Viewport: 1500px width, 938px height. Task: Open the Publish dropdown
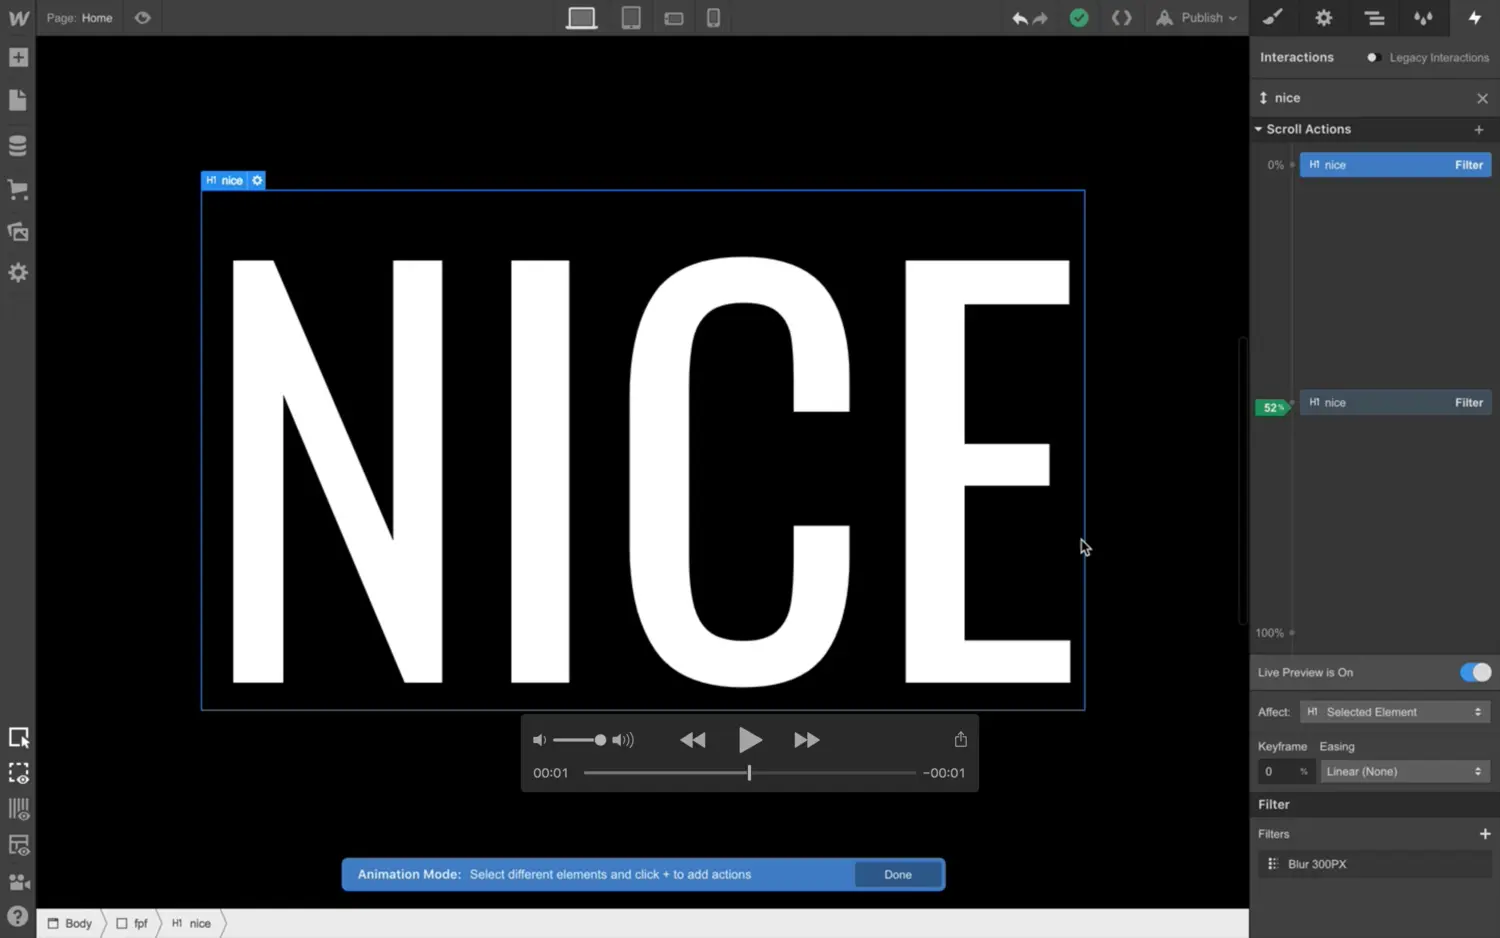click(x=1197, y=18)
